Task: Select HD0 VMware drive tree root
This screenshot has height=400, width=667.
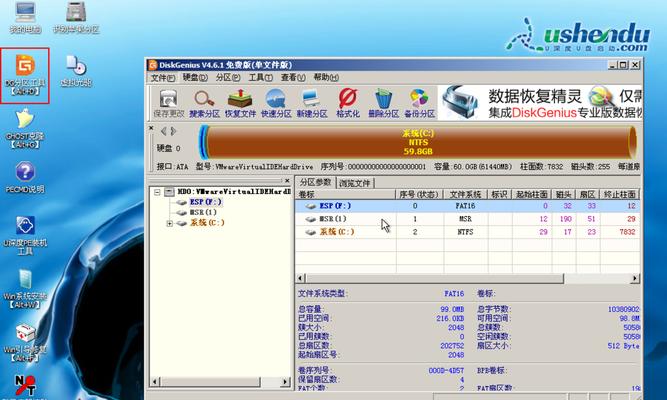Action: [234, 192]
